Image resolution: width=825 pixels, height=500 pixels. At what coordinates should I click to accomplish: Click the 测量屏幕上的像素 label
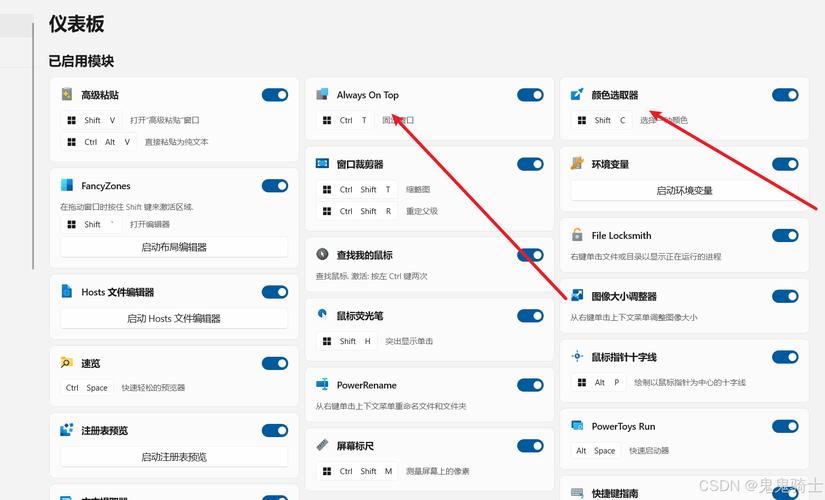437,471
